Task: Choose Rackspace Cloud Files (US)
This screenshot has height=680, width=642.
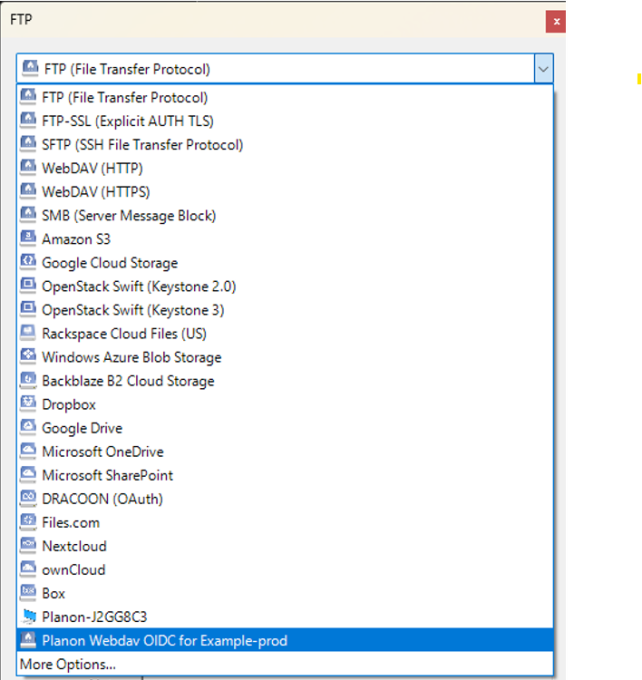Action: [285, 333]
